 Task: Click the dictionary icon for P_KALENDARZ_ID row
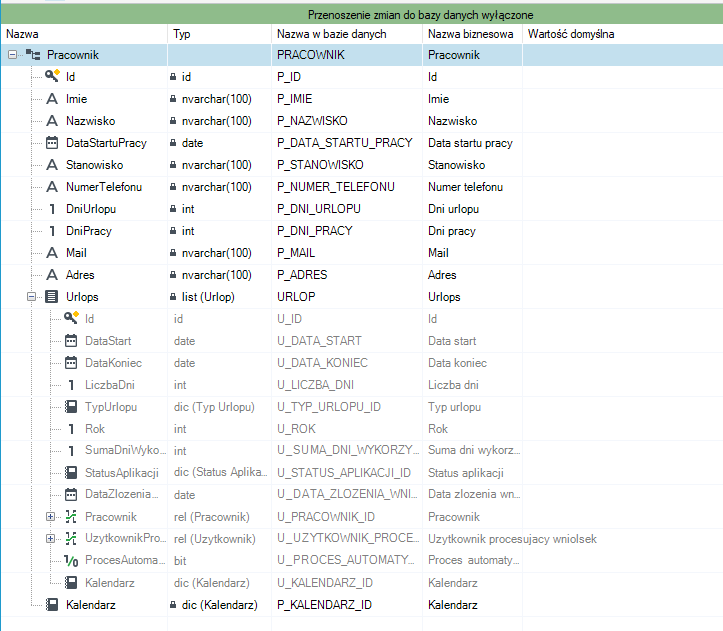tap(52, 605)
